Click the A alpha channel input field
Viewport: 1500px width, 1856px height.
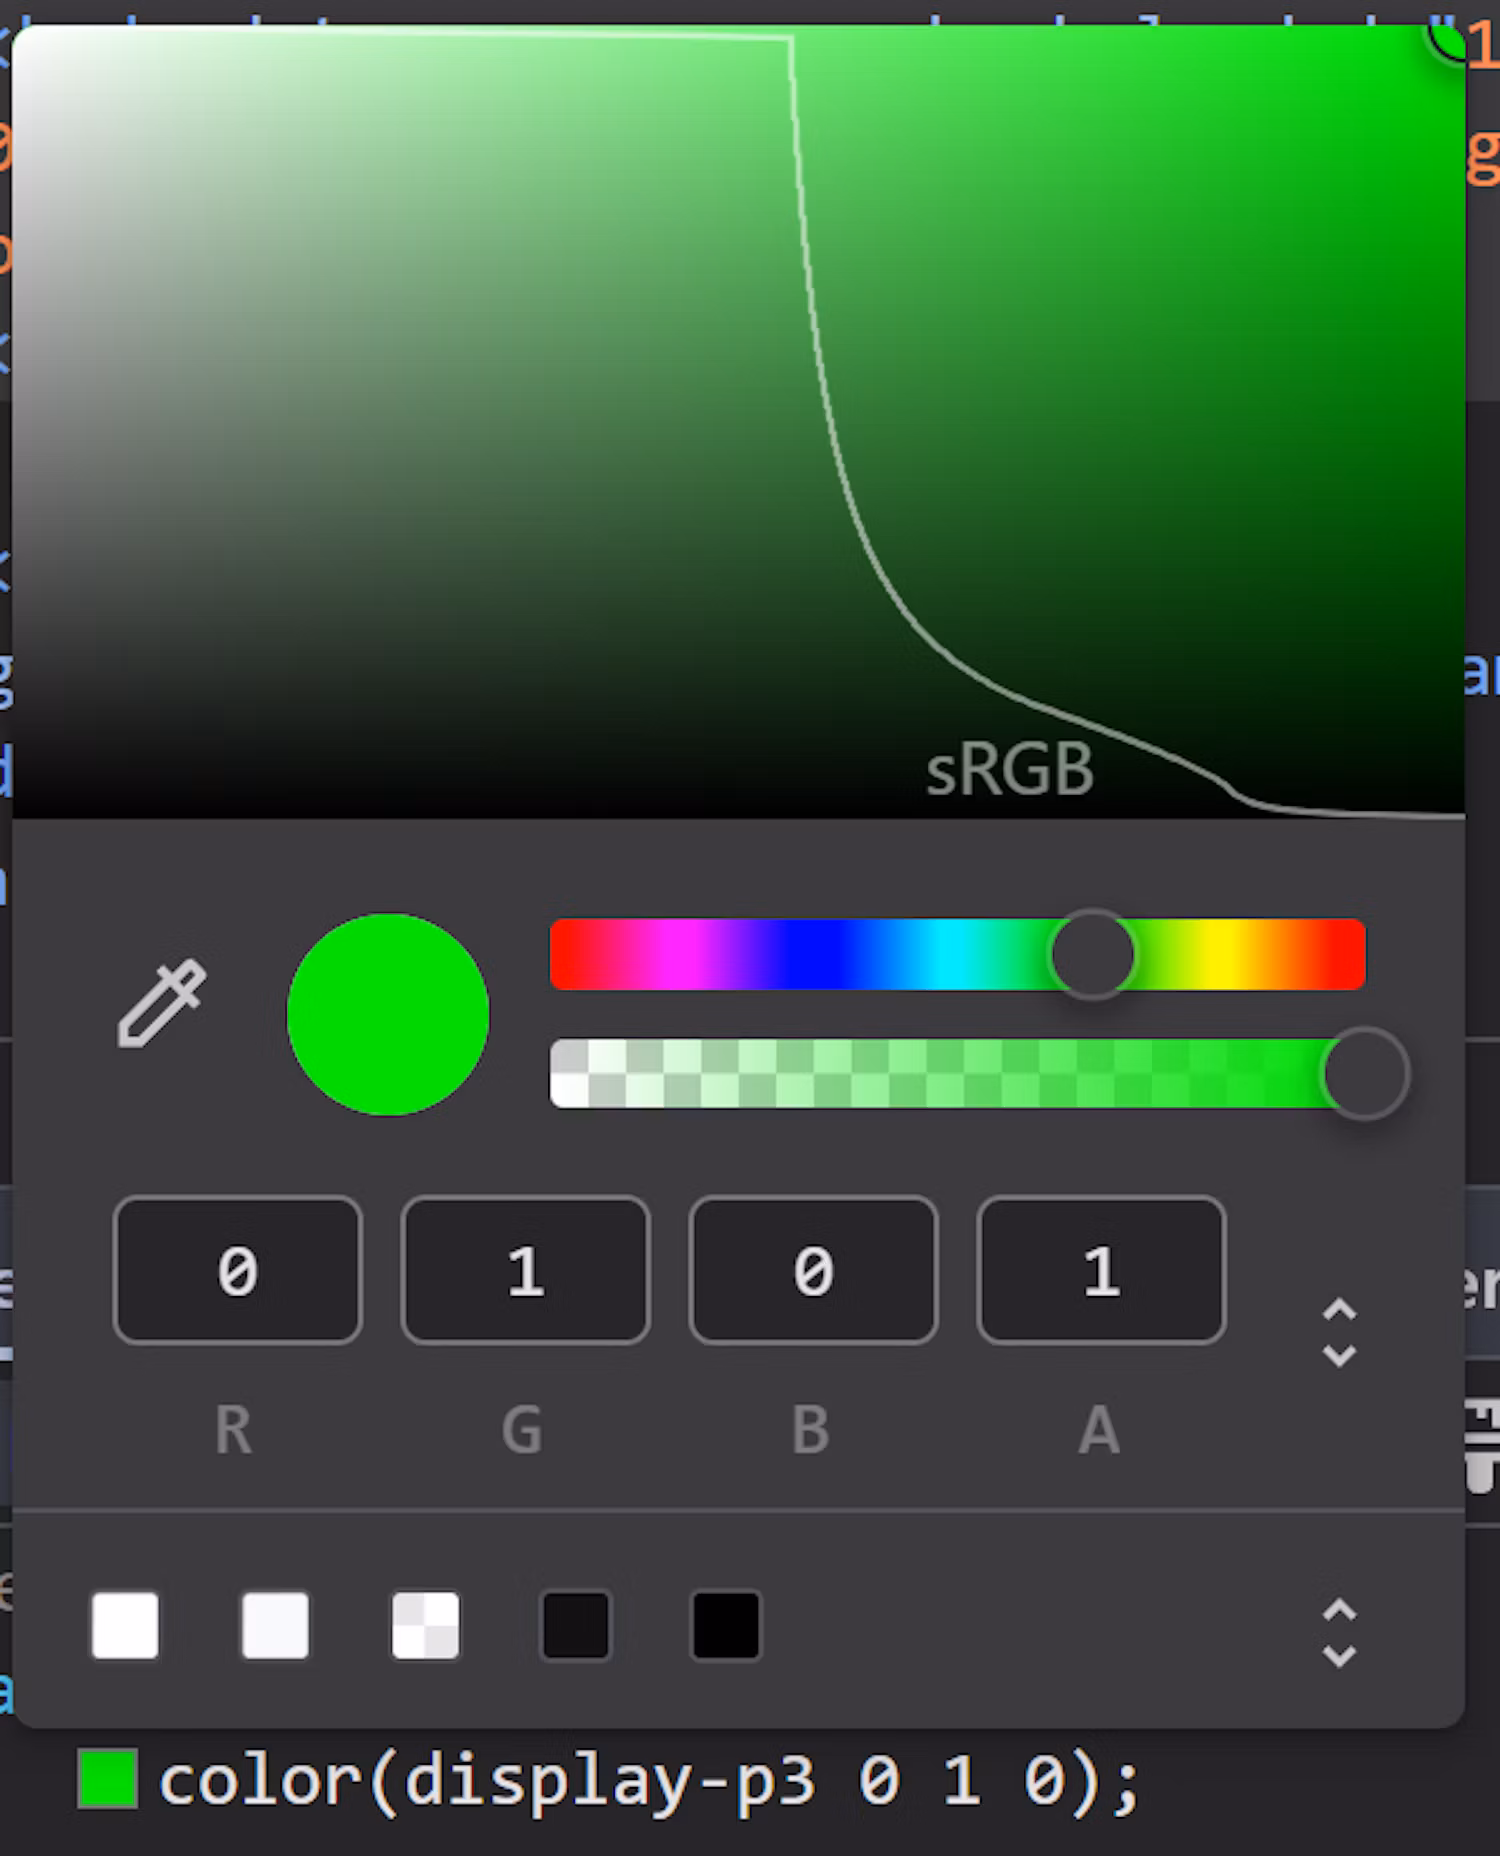click(x=1101, y=1270)
